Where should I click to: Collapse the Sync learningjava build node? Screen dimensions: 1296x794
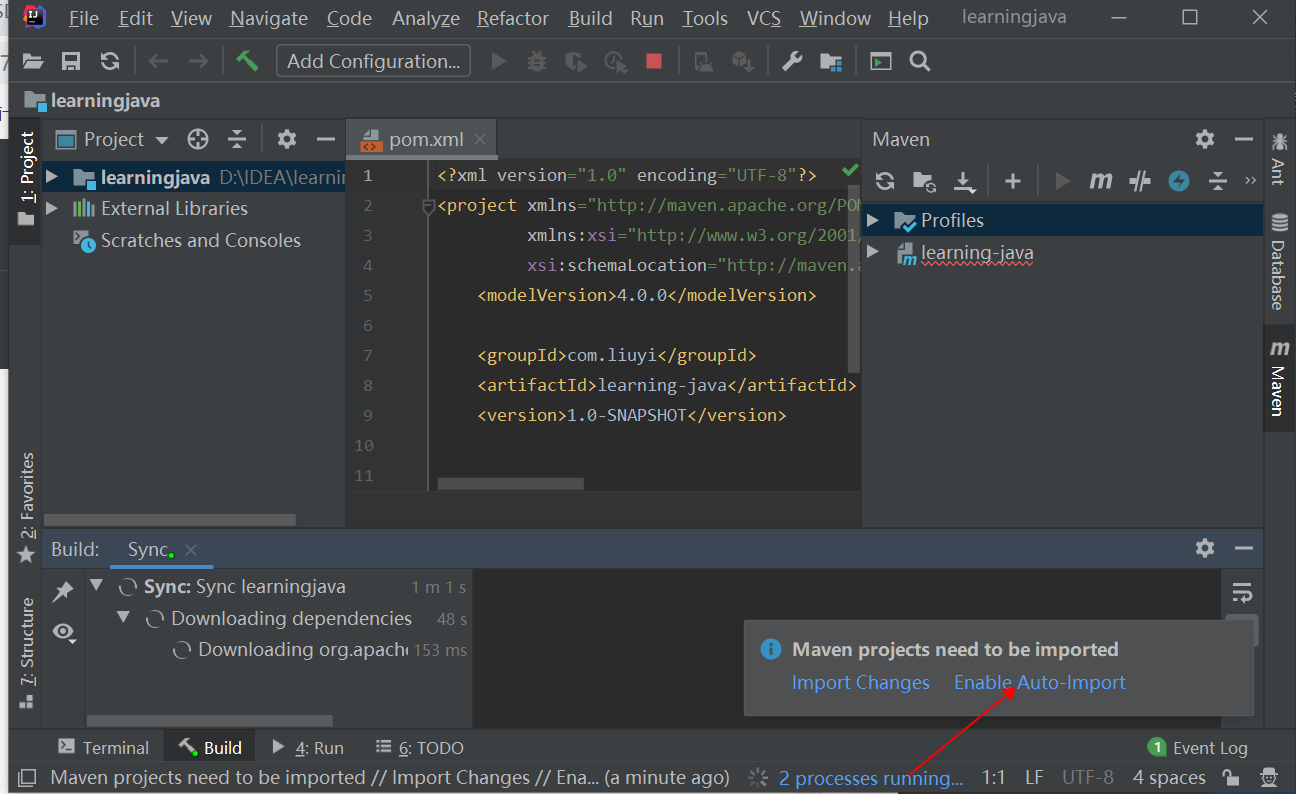click(97, 586)
